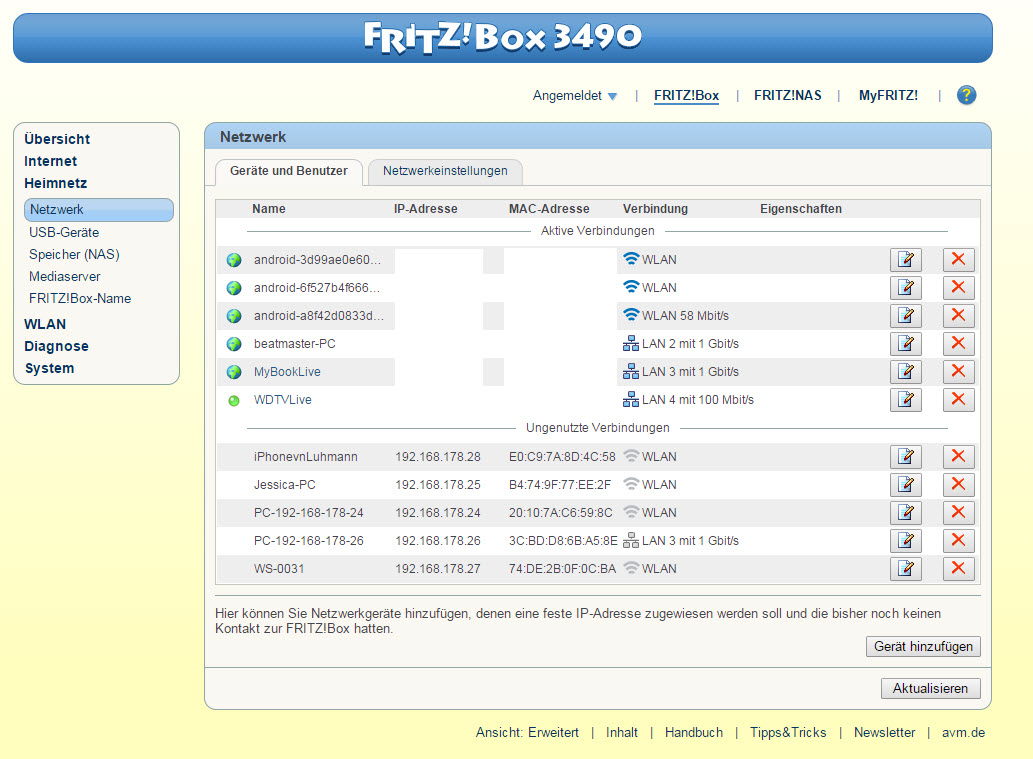The width and height of the screenshot is (1033, 759).
Task: Edit the beatmaster-PC device entry
Action: [x=906, y=343]
